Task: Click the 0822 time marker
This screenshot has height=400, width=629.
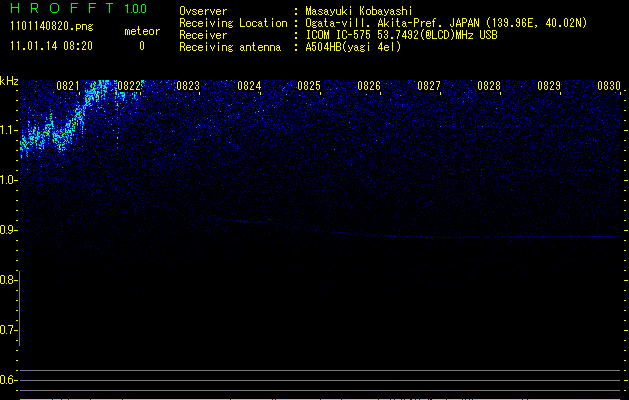Action: click(x=129, y=86)
